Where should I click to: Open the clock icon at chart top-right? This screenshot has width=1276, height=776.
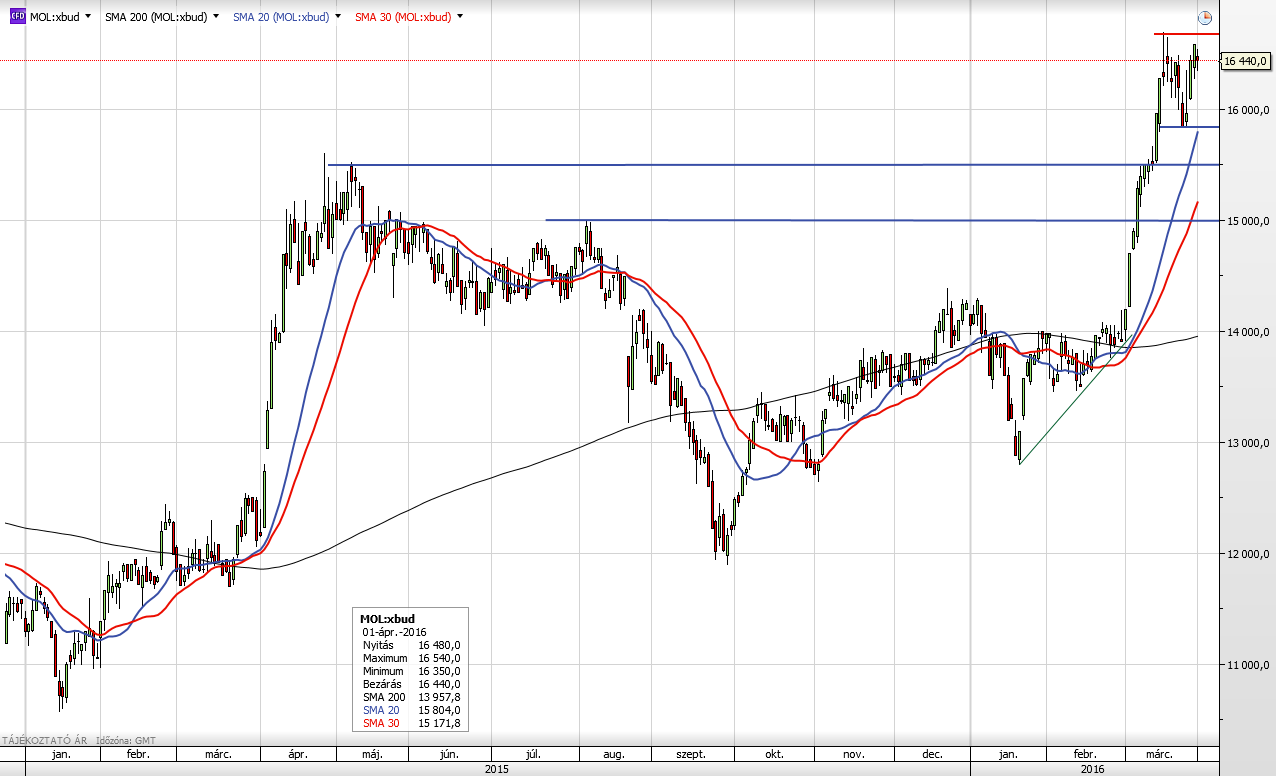pyautogui.click(x=1205, y=18)
